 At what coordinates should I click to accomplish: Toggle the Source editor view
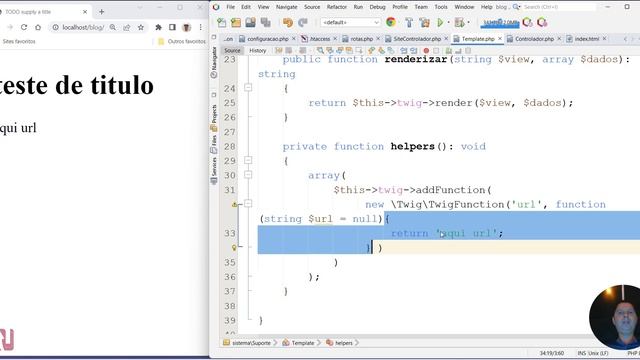click(x=232, y=51)
